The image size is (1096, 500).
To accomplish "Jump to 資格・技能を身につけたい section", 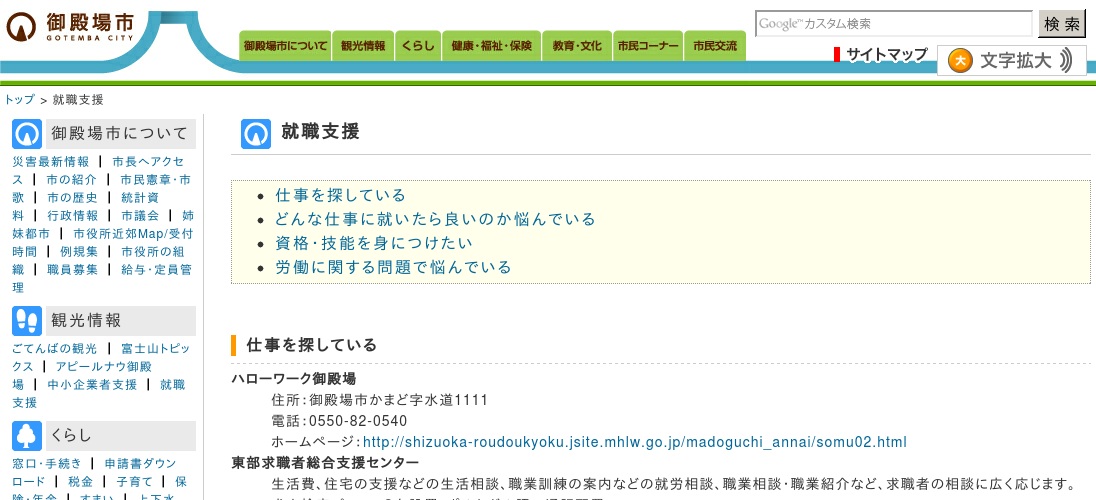I will coord(374,243).
